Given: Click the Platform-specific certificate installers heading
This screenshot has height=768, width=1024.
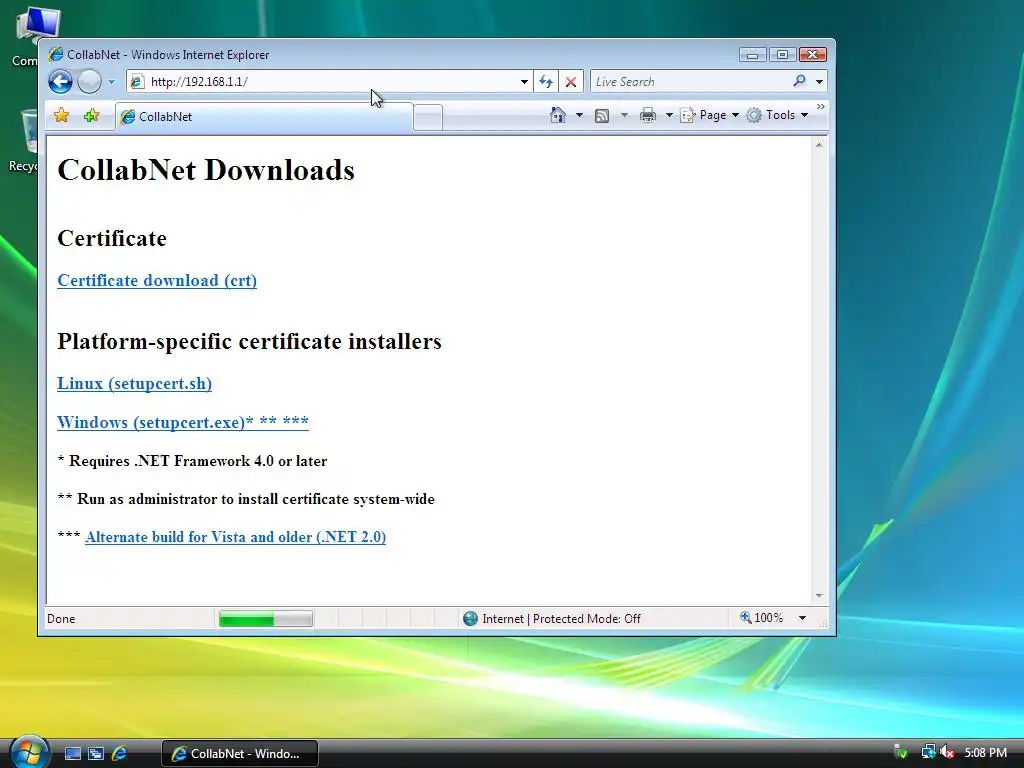Looking at the screenshot, I should click(x=249, y=341).
